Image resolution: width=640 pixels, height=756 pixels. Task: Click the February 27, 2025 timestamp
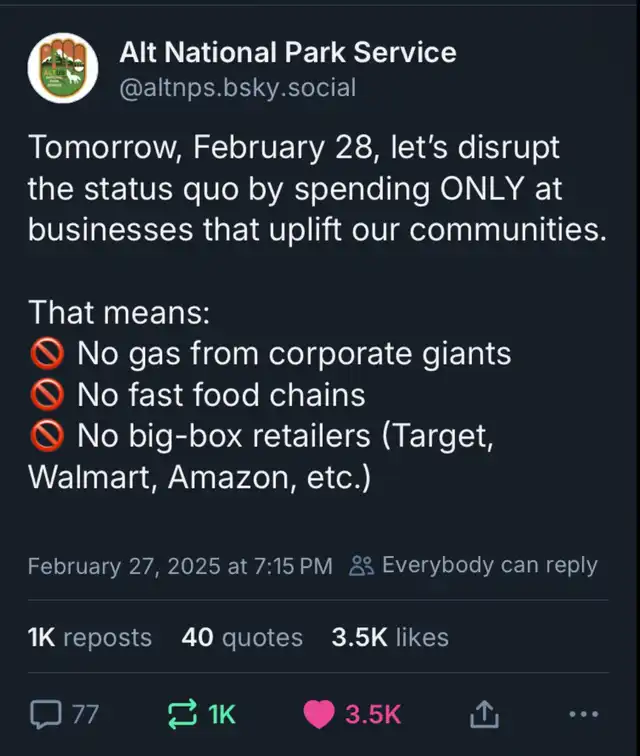180,566
